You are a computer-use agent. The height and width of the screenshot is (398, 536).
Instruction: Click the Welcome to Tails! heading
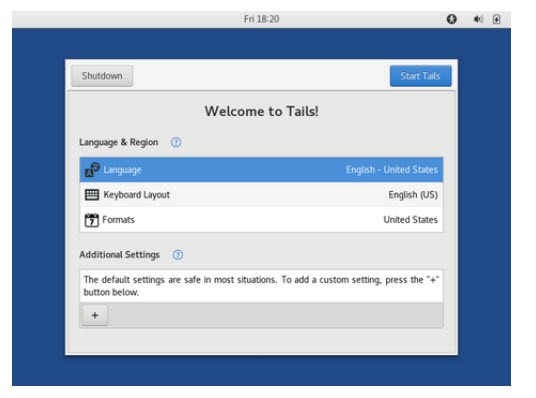point(262,111)
